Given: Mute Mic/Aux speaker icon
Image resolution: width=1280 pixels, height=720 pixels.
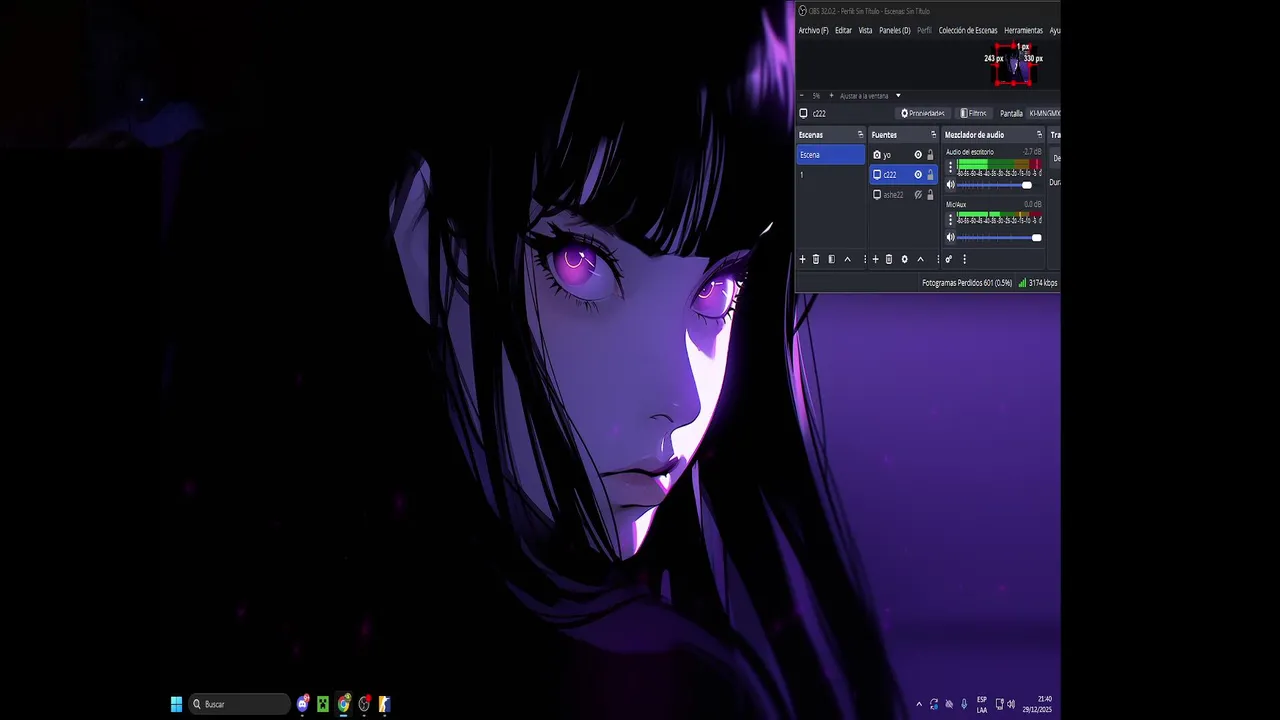Looking at the screenshot, I should (950, 237).
